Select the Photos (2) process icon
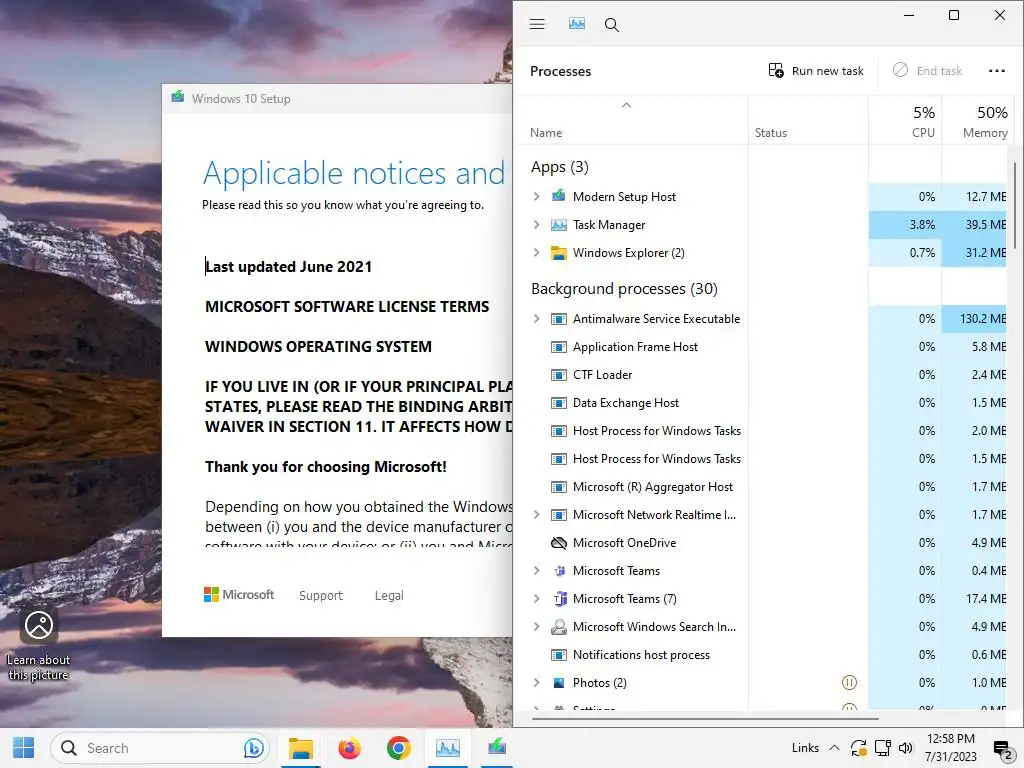The height and width of the screenshot is (768, 1024). point(558,682)
